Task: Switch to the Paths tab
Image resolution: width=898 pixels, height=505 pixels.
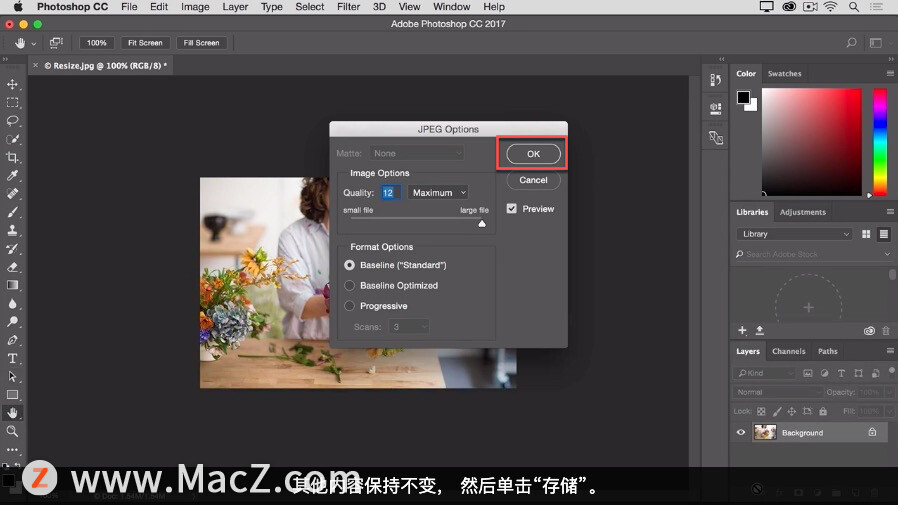Action: point(828,352)
